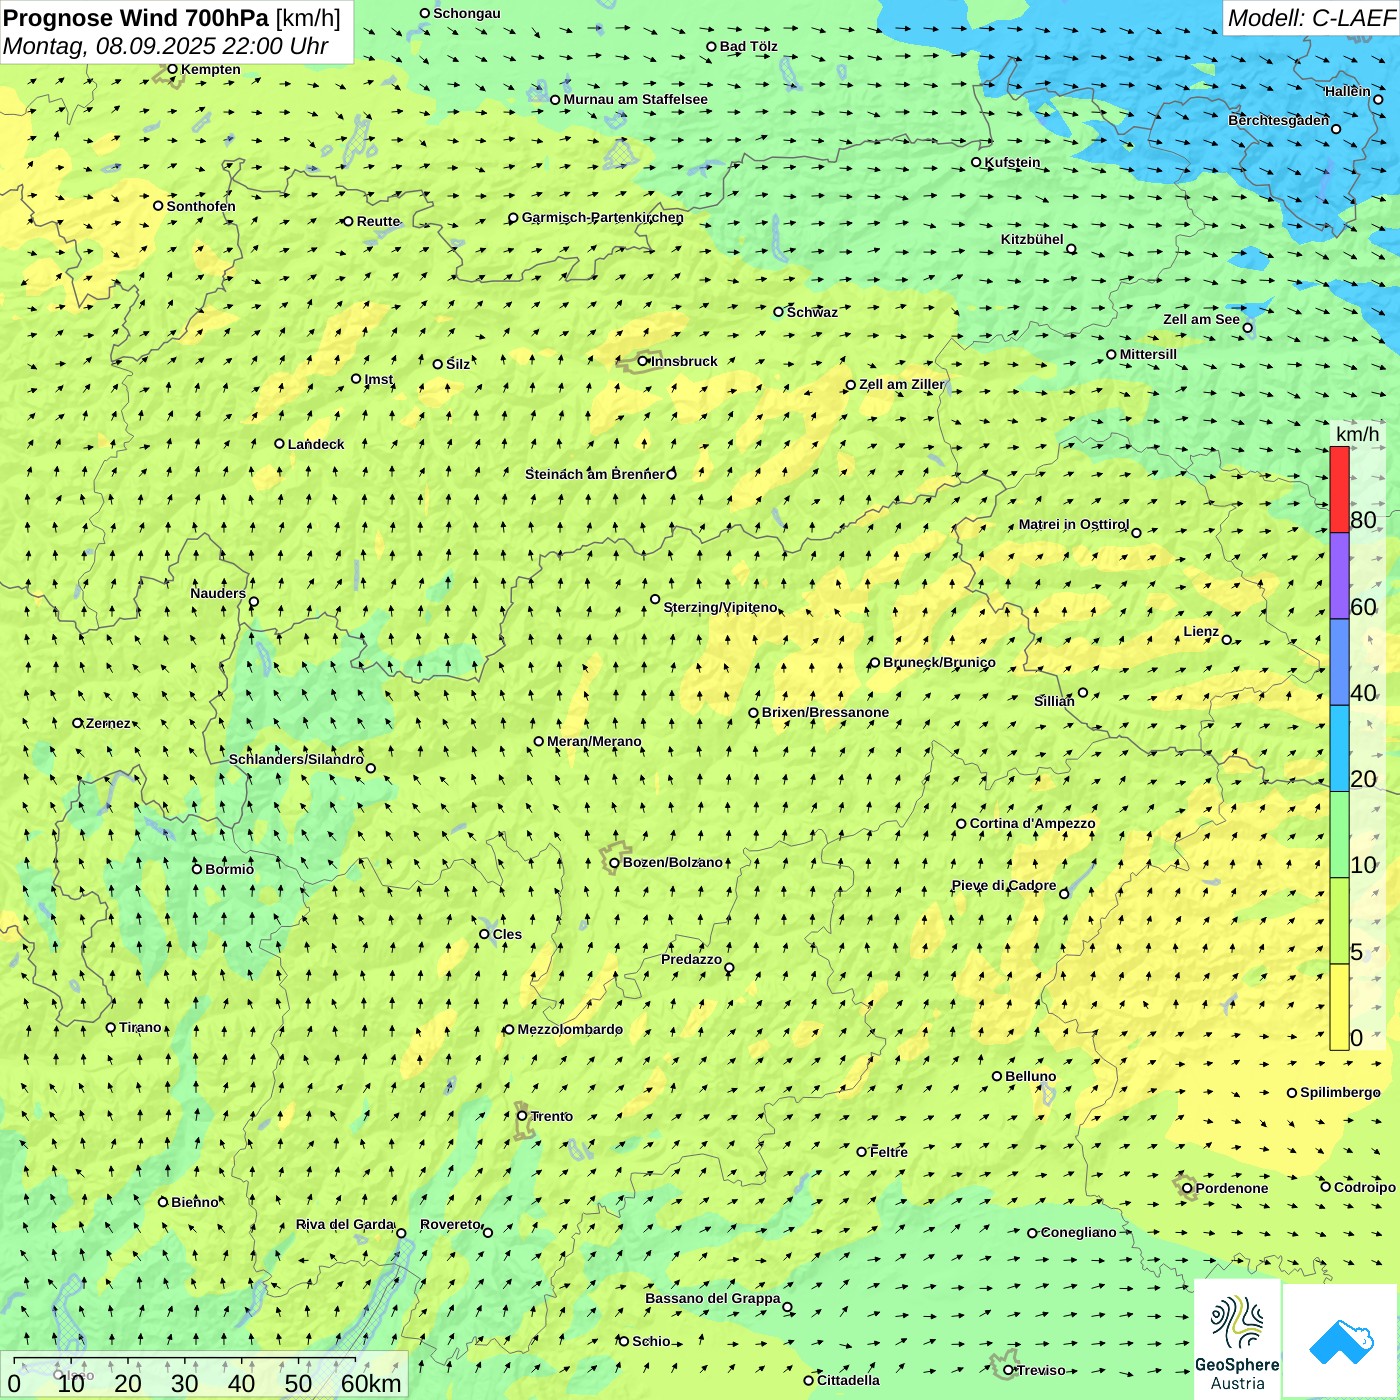Screen dimensions: 1400x1400
Task: Click the 'Kitzbühel' label
Action: tap(1032, 239)
